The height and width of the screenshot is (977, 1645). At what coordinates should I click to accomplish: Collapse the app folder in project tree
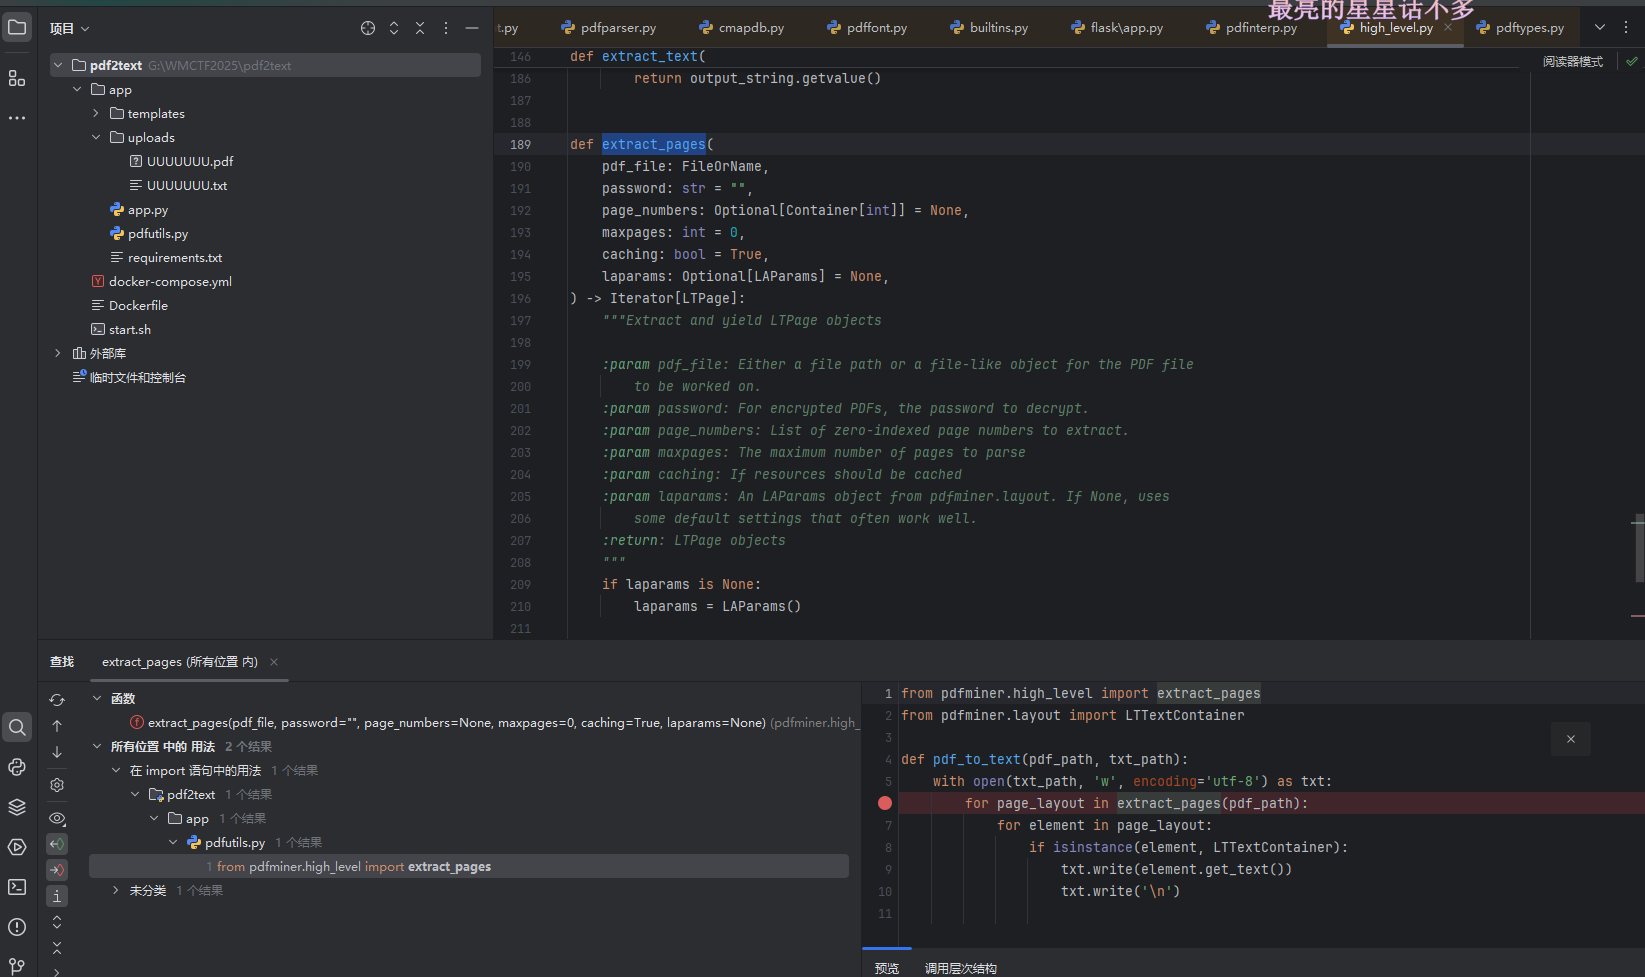coord(77,89)
